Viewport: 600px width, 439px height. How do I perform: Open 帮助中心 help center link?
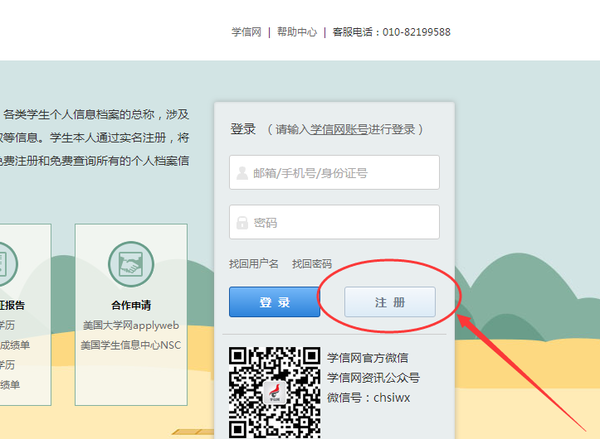click(x=297, y=32)
